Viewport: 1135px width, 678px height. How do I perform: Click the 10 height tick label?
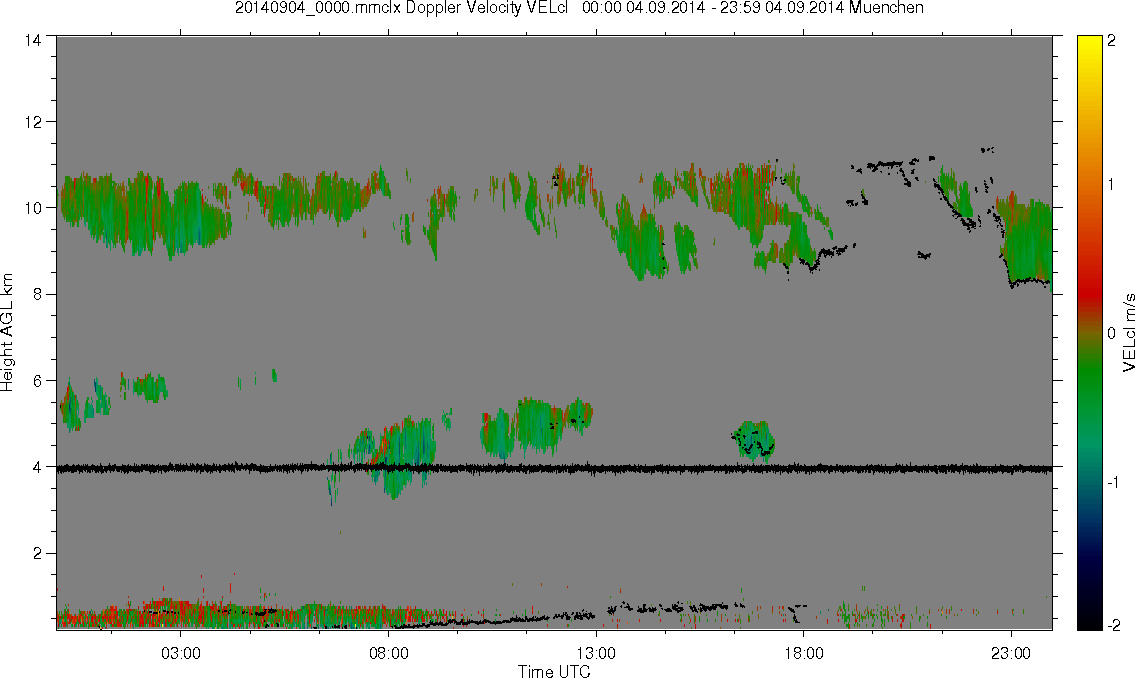(x=33, y=208)
